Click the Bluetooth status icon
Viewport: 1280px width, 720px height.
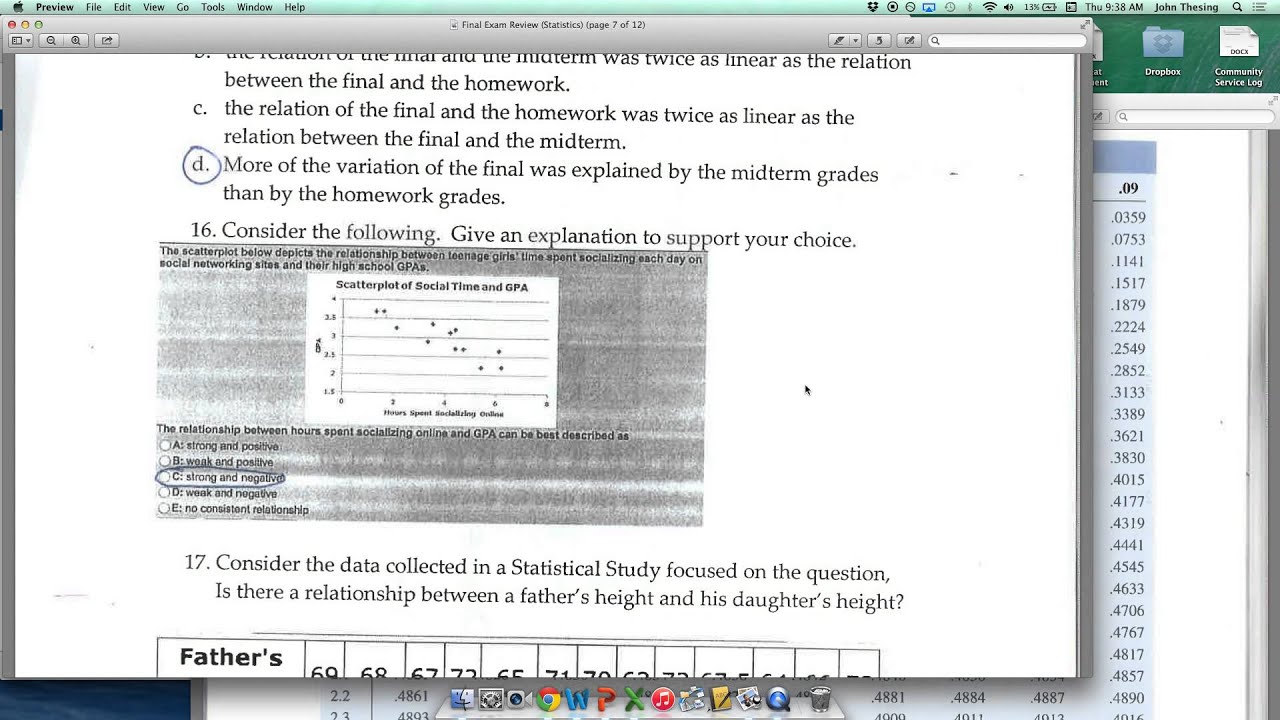969,7
